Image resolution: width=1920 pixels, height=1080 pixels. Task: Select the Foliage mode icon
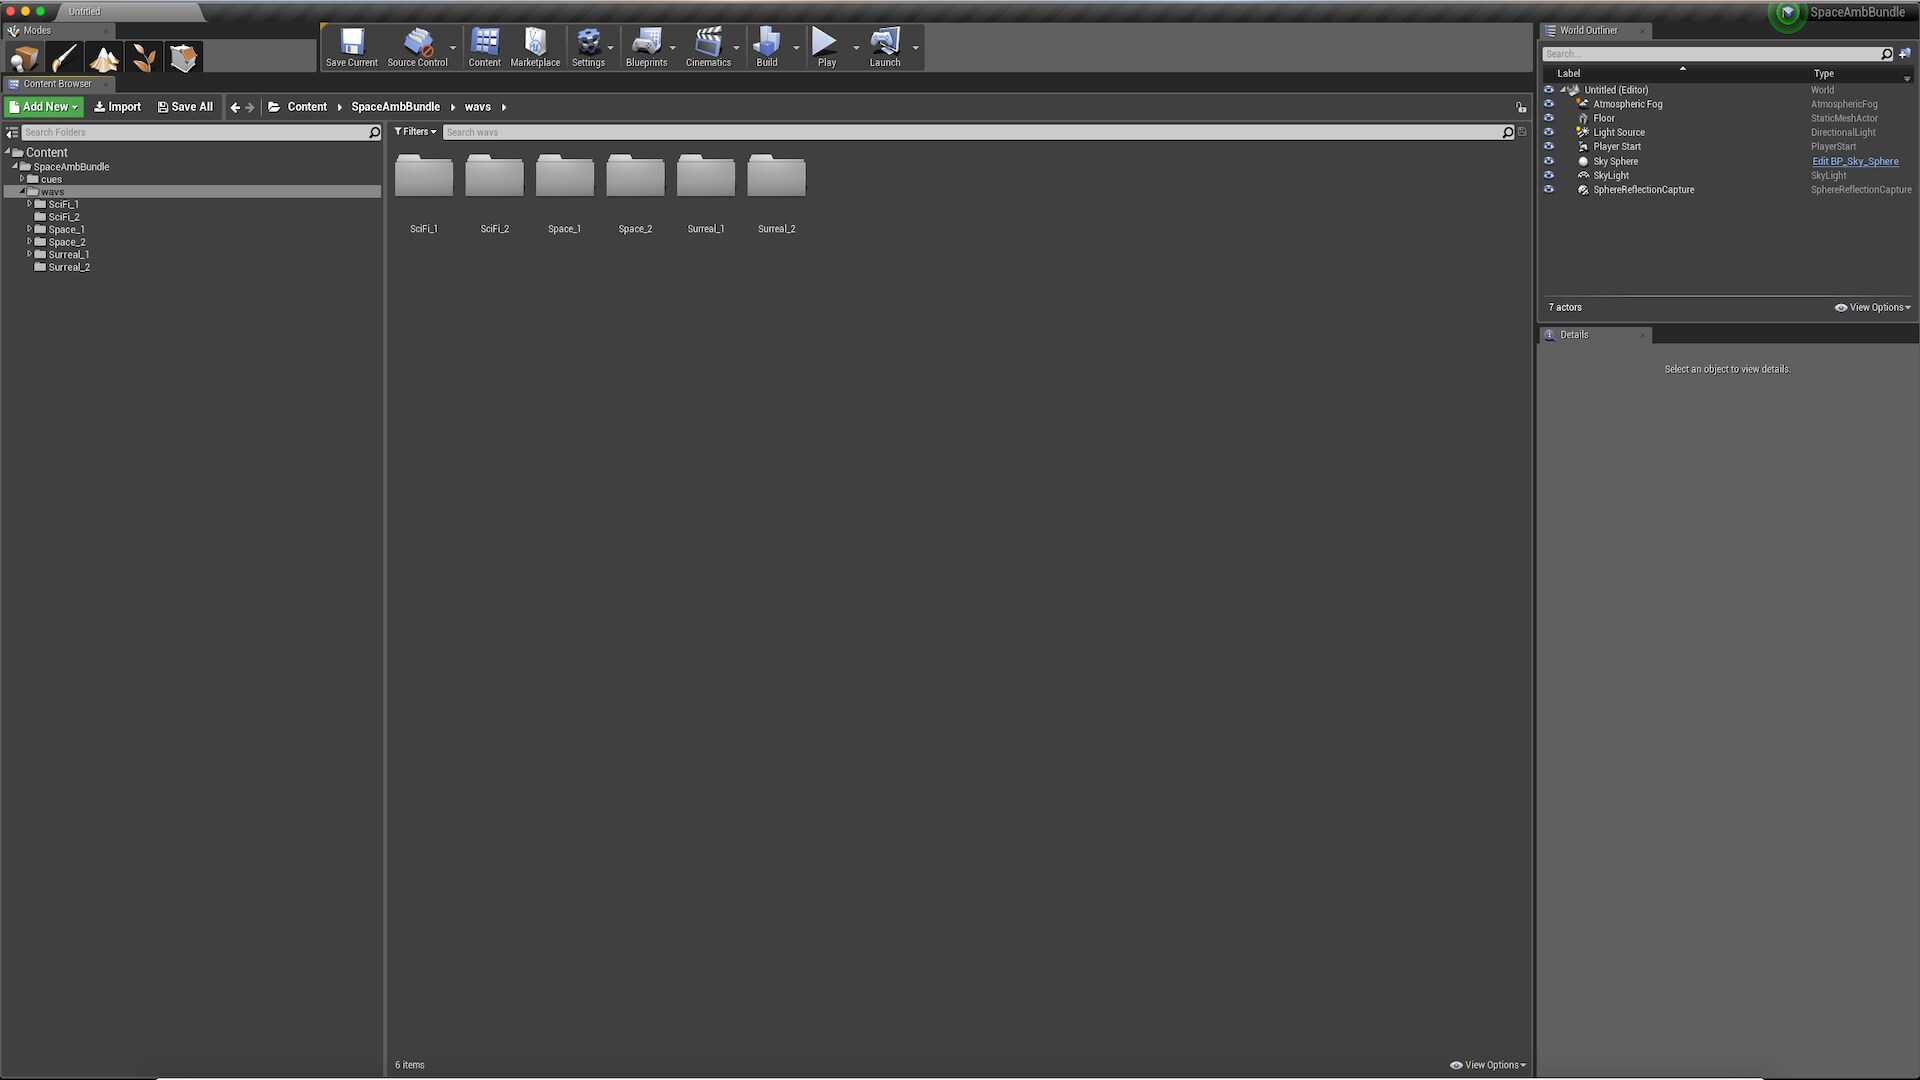[144, 58]
